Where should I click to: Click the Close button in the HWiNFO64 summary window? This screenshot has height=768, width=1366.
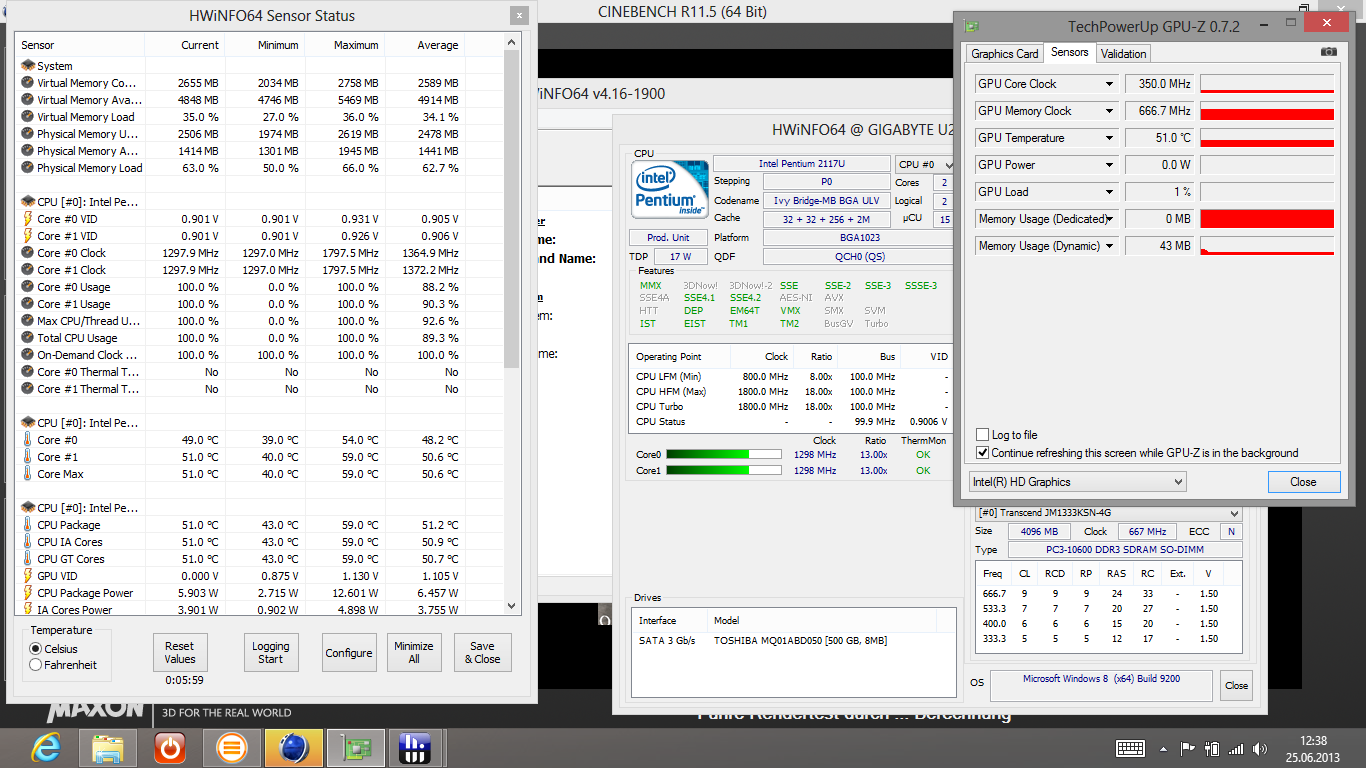[x=1237, y=685]
